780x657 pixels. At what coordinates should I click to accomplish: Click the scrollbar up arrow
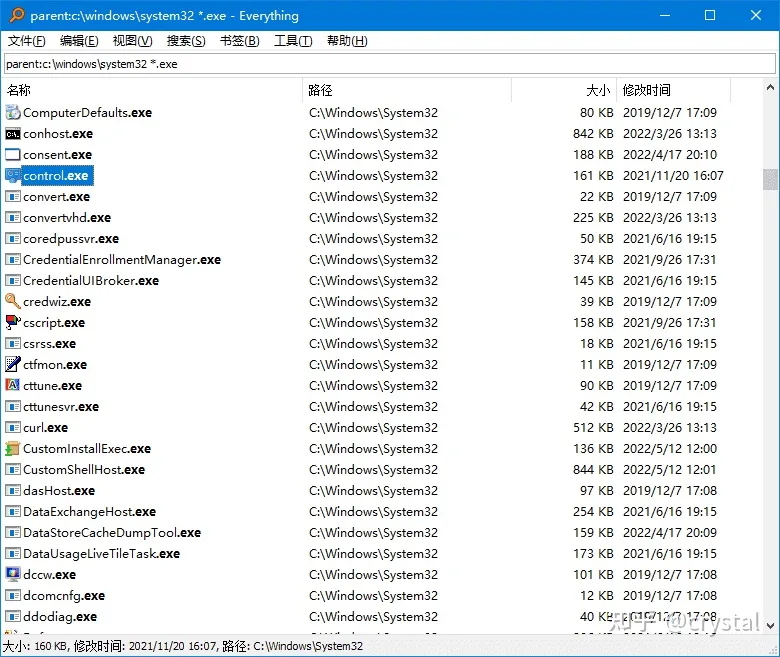pos(770,88)
